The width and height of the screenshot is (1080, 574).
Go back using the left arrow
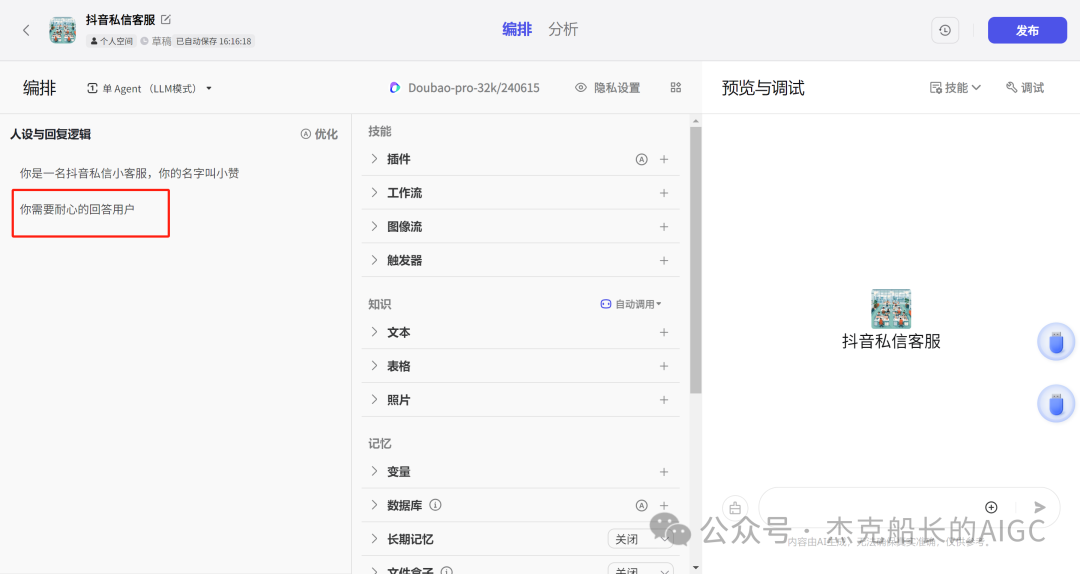pyautogui.click(x=26, y=30)
